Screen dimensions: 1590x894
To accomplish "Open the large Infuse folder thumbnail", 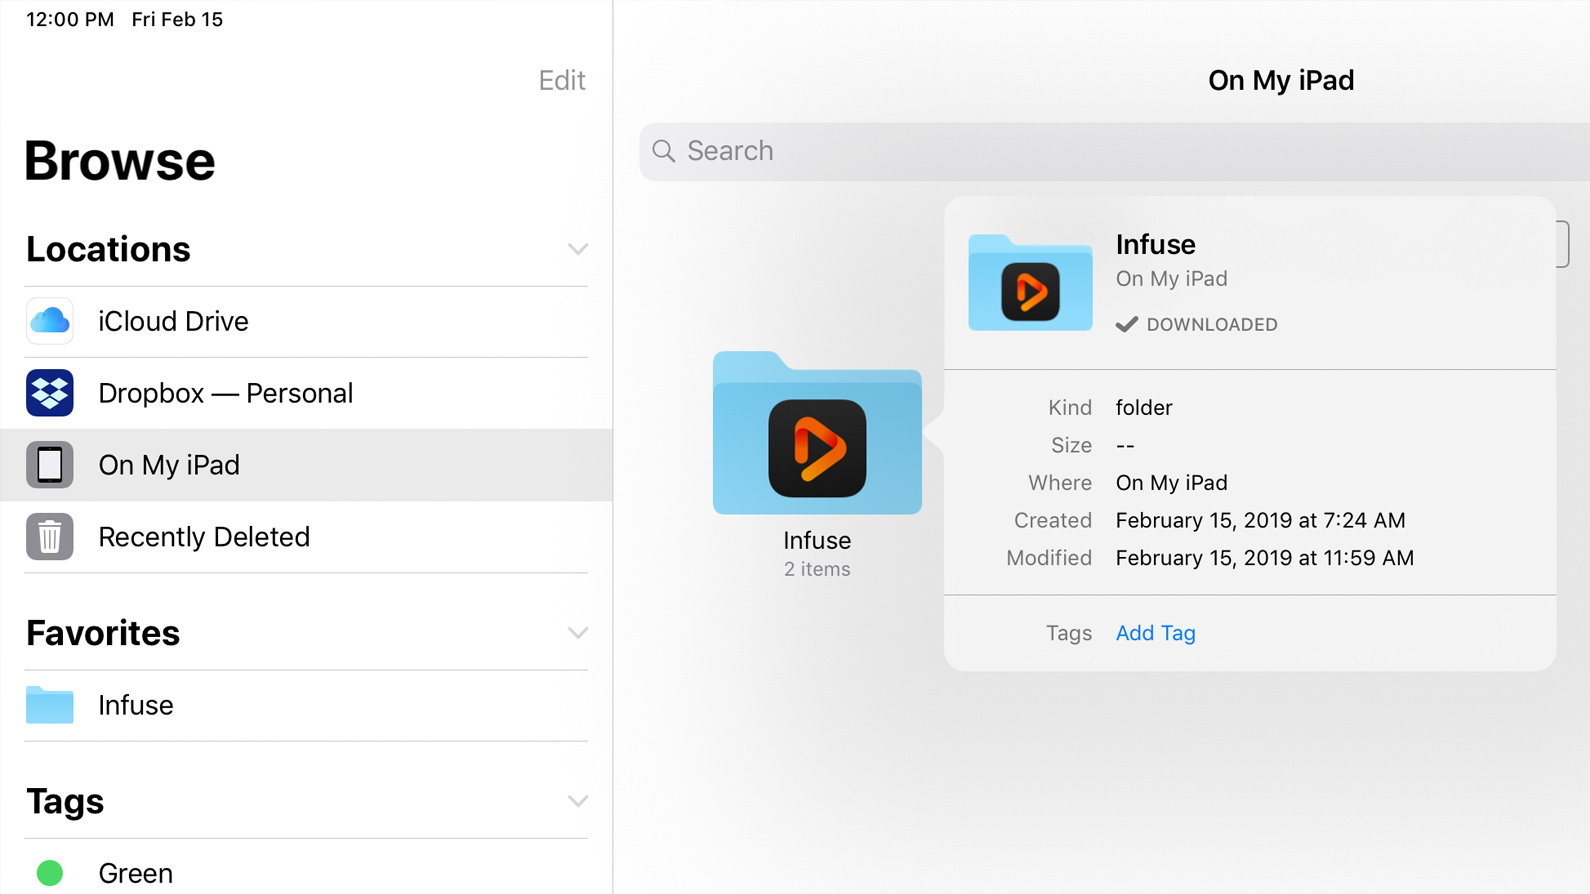I will pyautogui.click(x=817, y=433).
